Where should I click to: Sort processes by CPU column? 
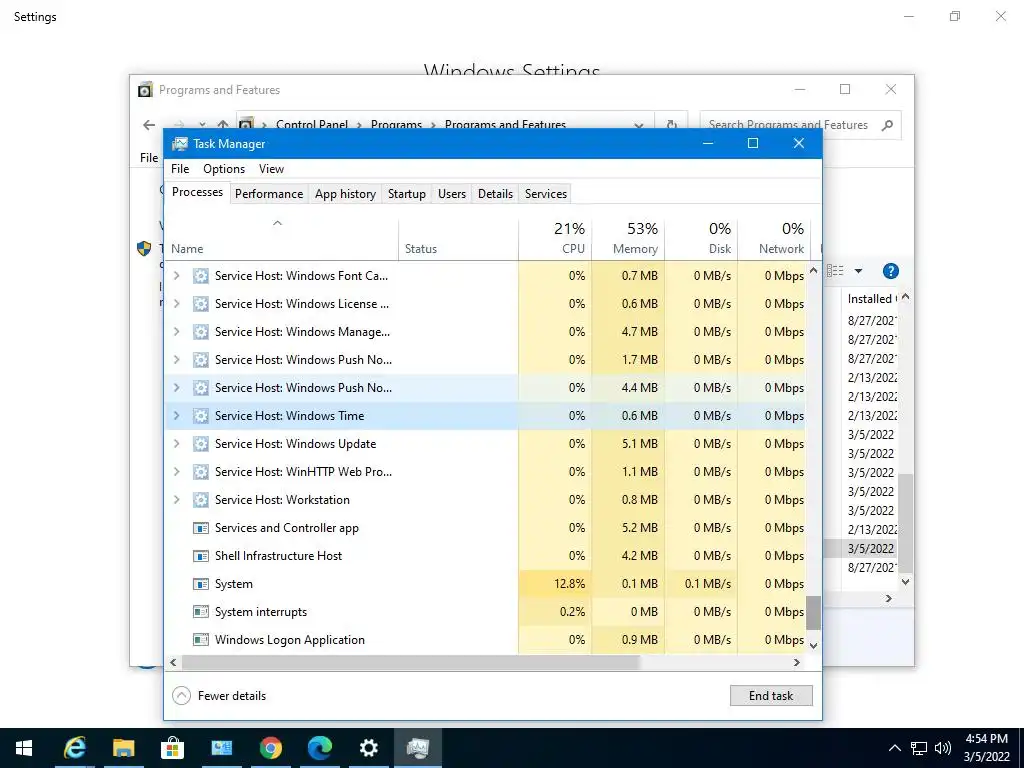555,239
